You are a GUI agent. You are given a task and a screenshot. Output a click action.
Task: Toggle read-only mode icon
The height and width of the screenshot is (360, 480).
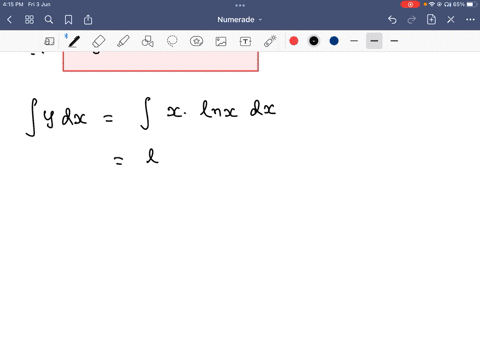pyautogui.click(x=49, y=41)
